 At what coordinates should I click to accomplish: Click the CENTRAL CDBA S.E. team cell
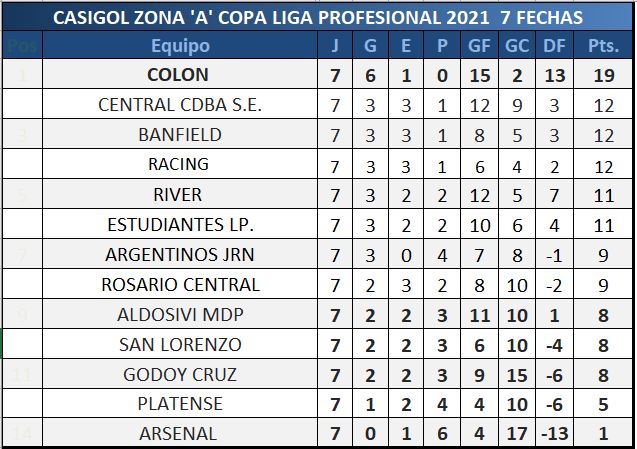click(180, 105)
